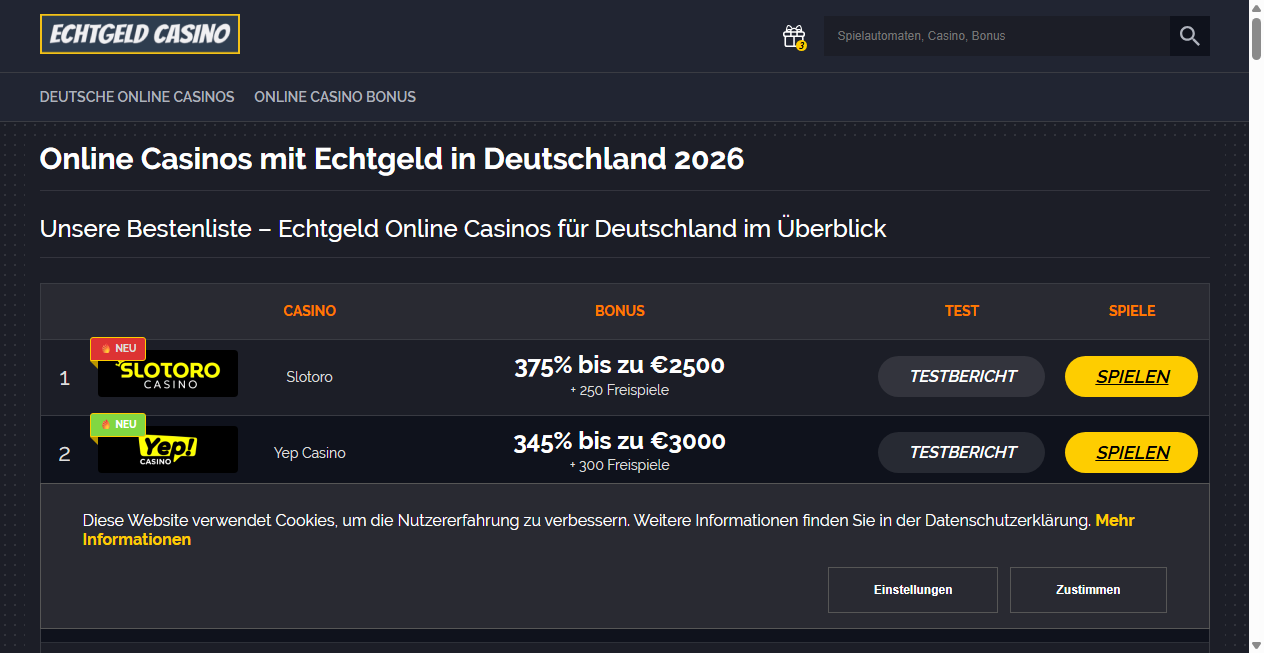
Task: Open the Deutsche Online Casinos menu item
Action: pyautogui.click(x=137, y=96)
